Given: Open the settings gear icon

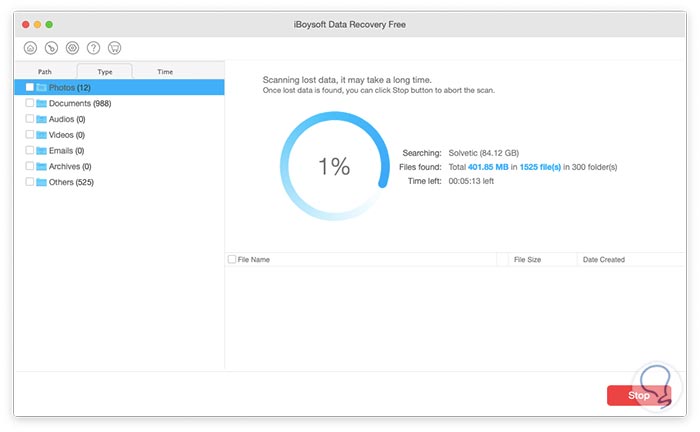Looking at the screenshot, I should click(x=72, y=47).
